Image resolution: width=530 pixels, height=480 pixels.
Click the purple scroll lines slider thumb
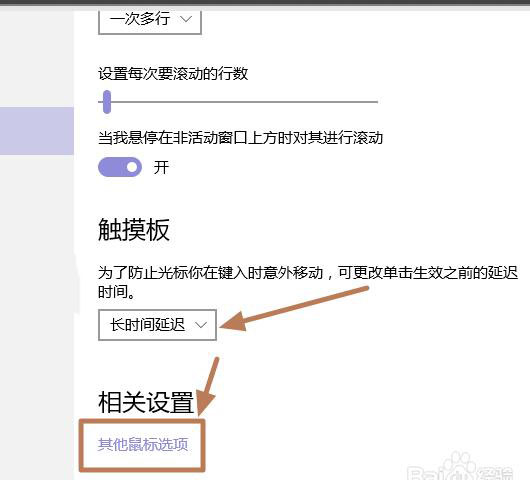[107, 102]
